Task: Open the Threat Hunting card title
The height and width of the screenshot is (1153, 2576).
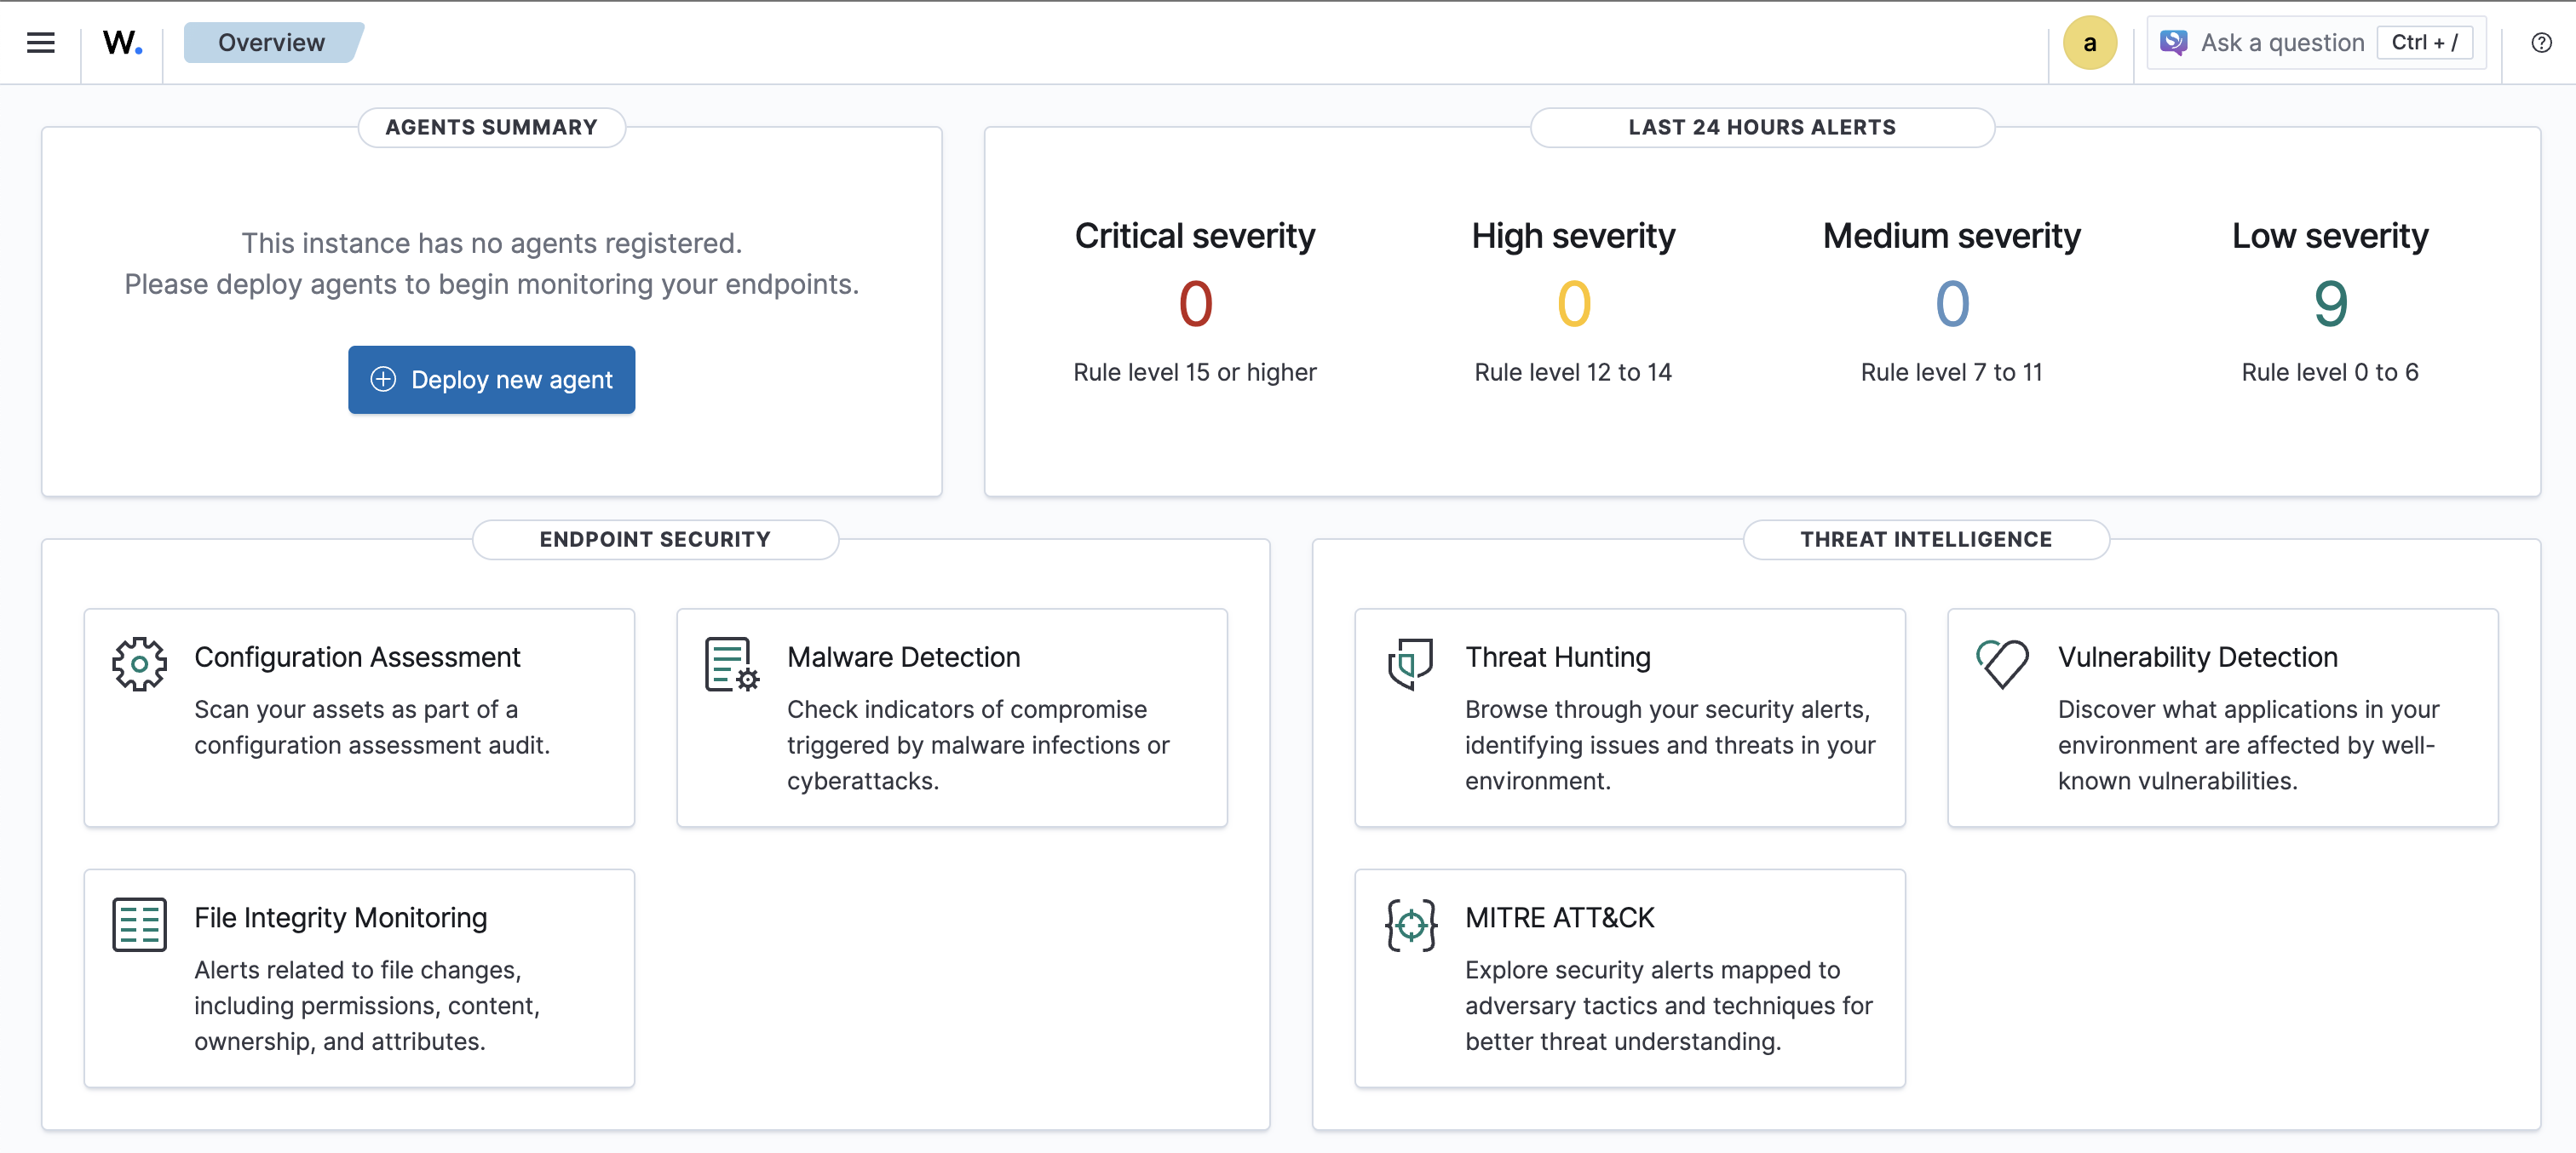Action: coord(1557,657)
